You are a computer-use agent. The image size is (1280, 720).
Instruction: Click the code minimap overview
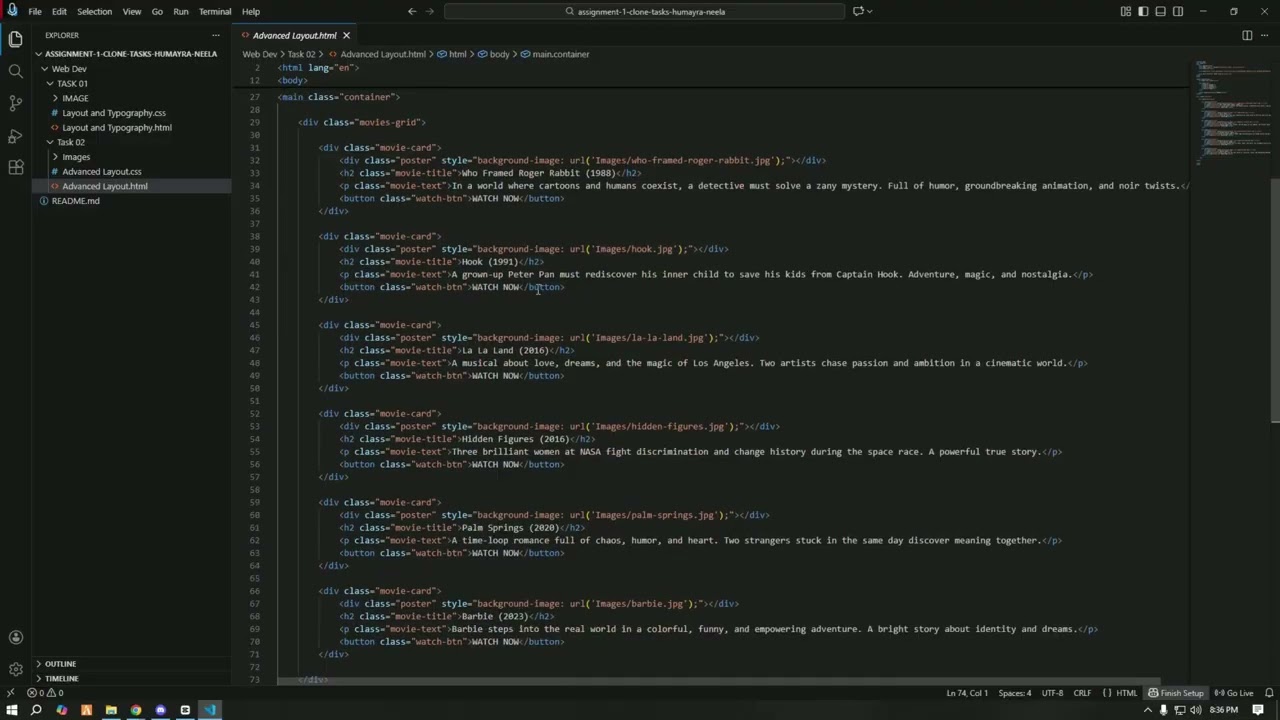pyautogui.click(x=1232, y=113)
